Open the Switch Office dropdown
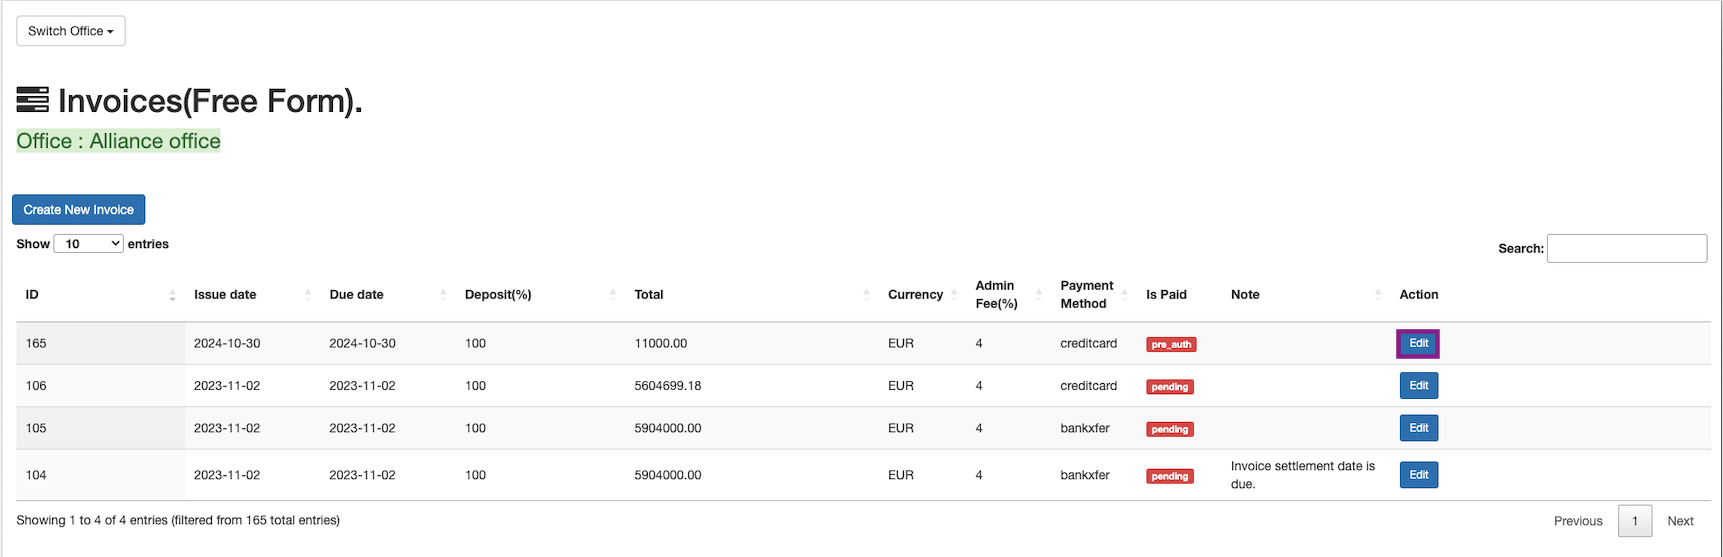 (71, 31)
